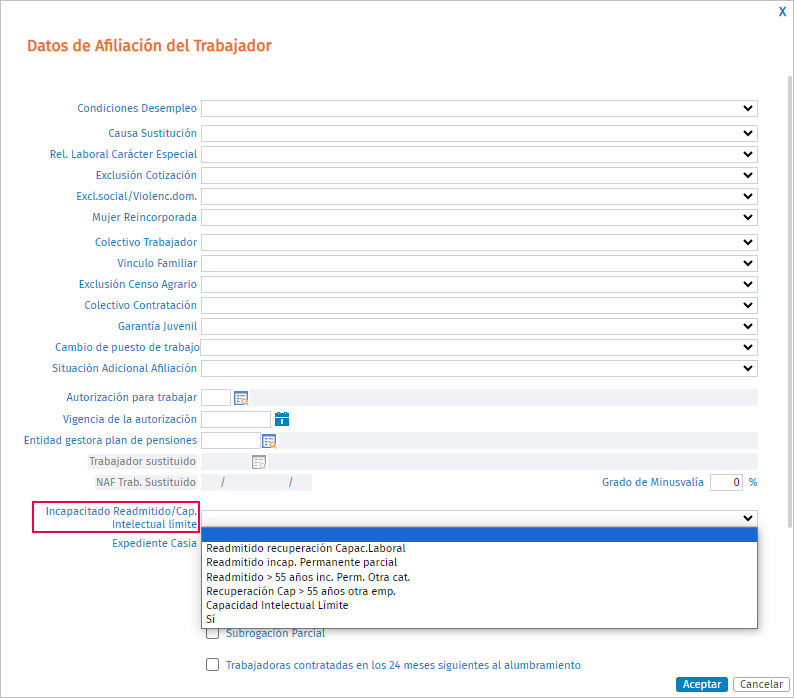Enable Trabajadoras contratadas en los 24 meses checkbox

pos(213,665)
